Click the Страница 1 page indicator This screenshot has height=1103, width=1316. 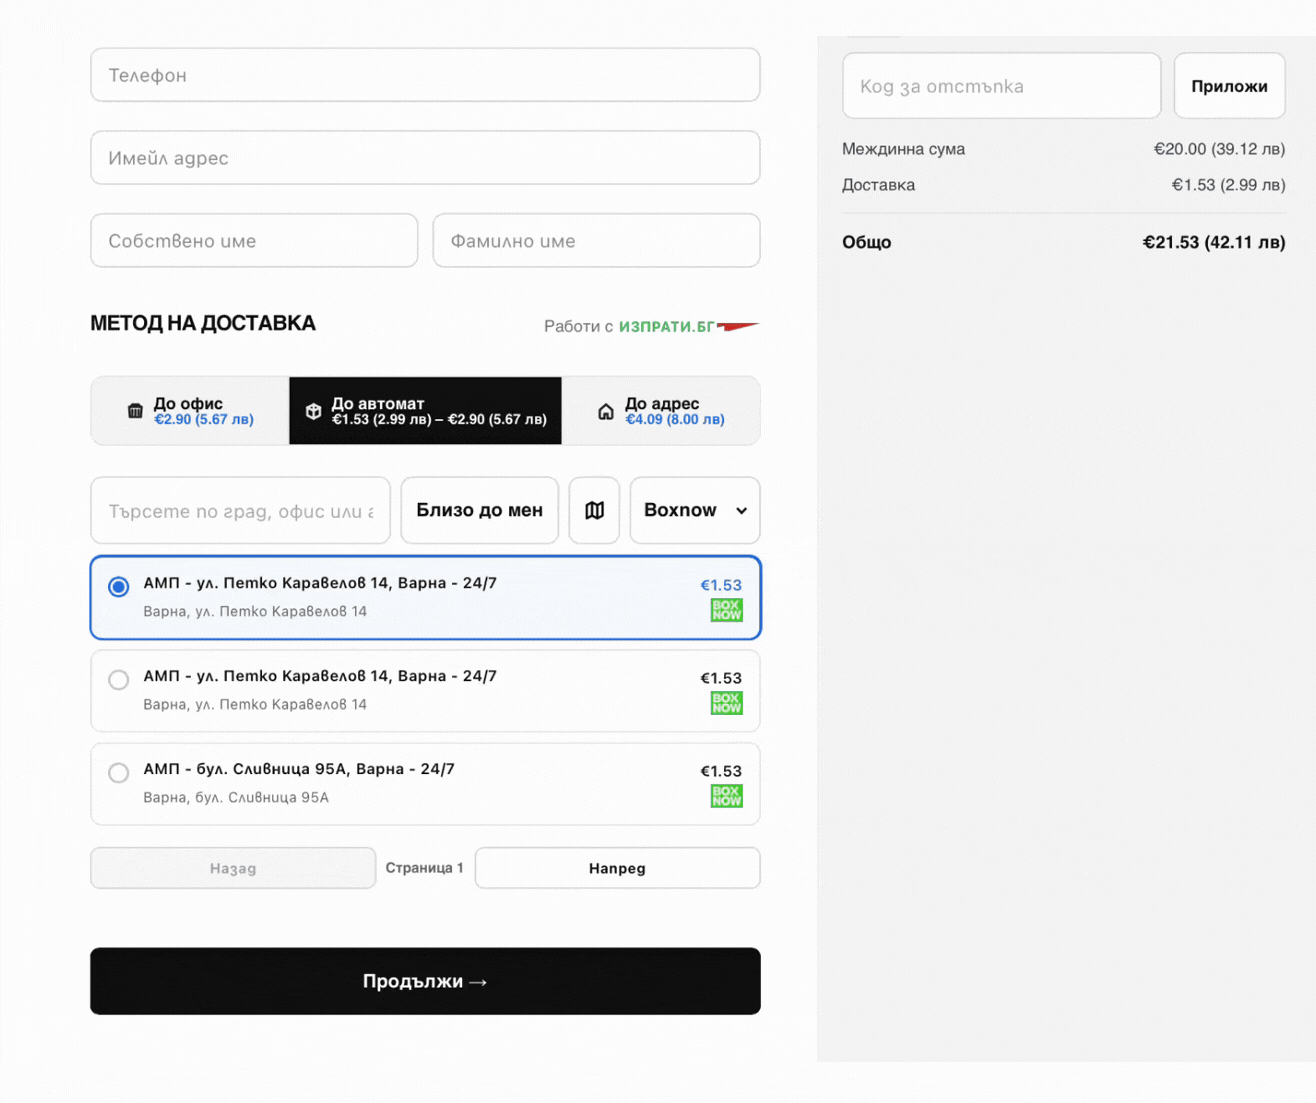click(424, 868)
